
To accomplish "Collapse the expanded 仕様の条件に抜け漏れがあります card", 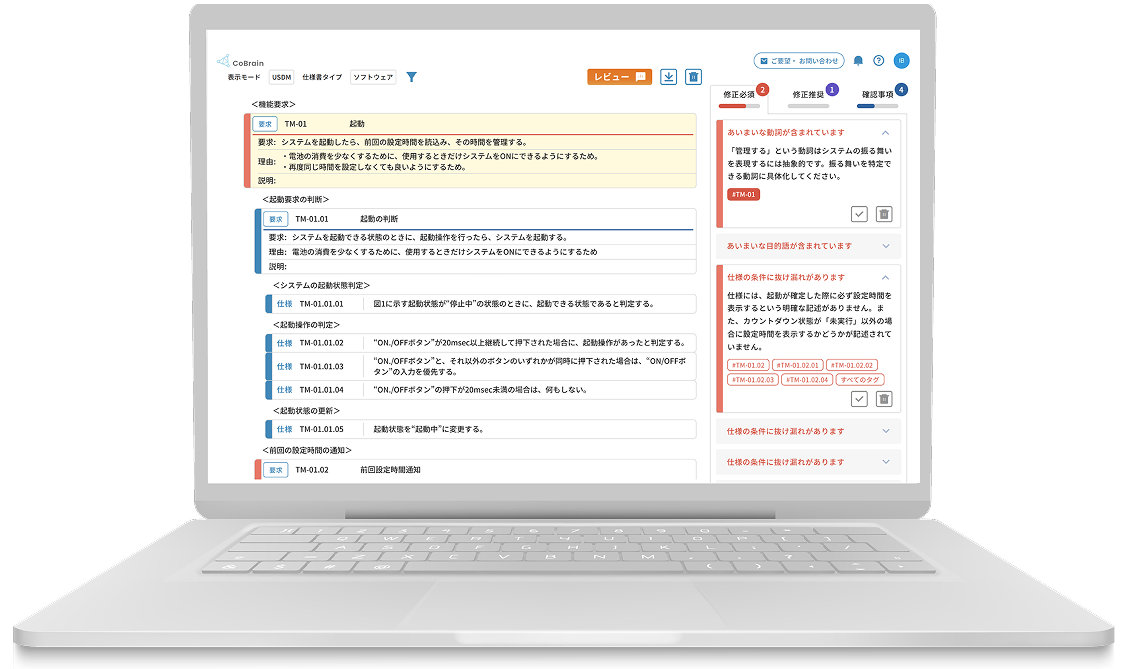I will coord(885,277).
